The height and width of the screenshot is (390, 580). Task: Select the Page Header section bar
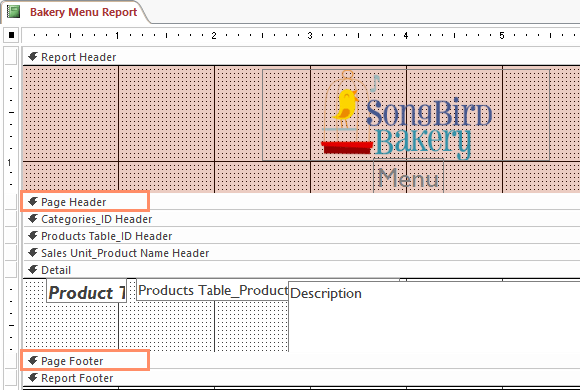[301, 202]
